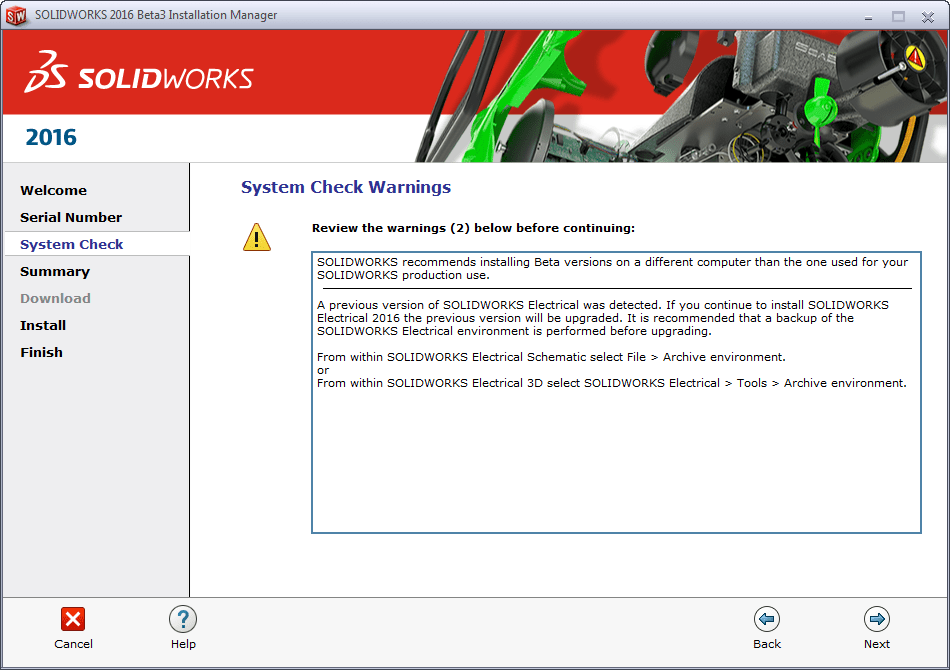Click the greyed-out Download step
Image resolution: width=950 pixels, height=670 pixels.
click(x=55, y=298)
